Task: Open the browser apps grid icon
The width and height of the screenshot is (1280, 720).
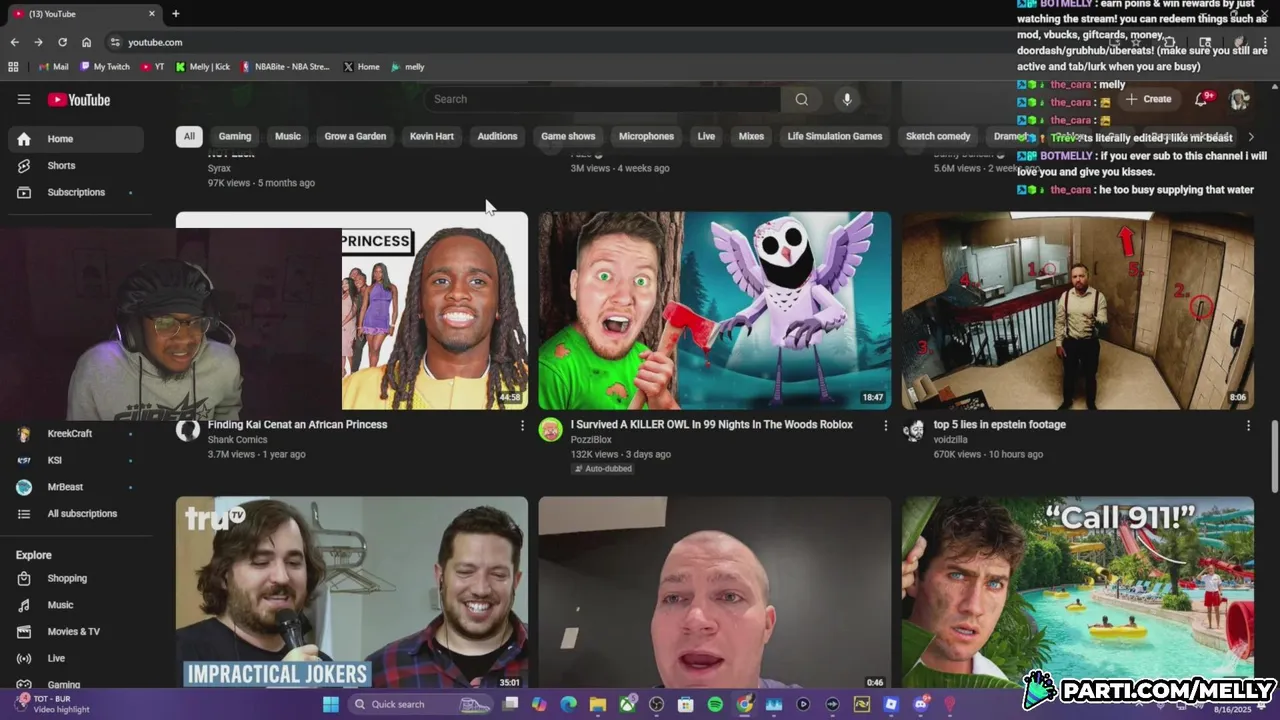Action: pyautogui.click(x=13, y=67)
